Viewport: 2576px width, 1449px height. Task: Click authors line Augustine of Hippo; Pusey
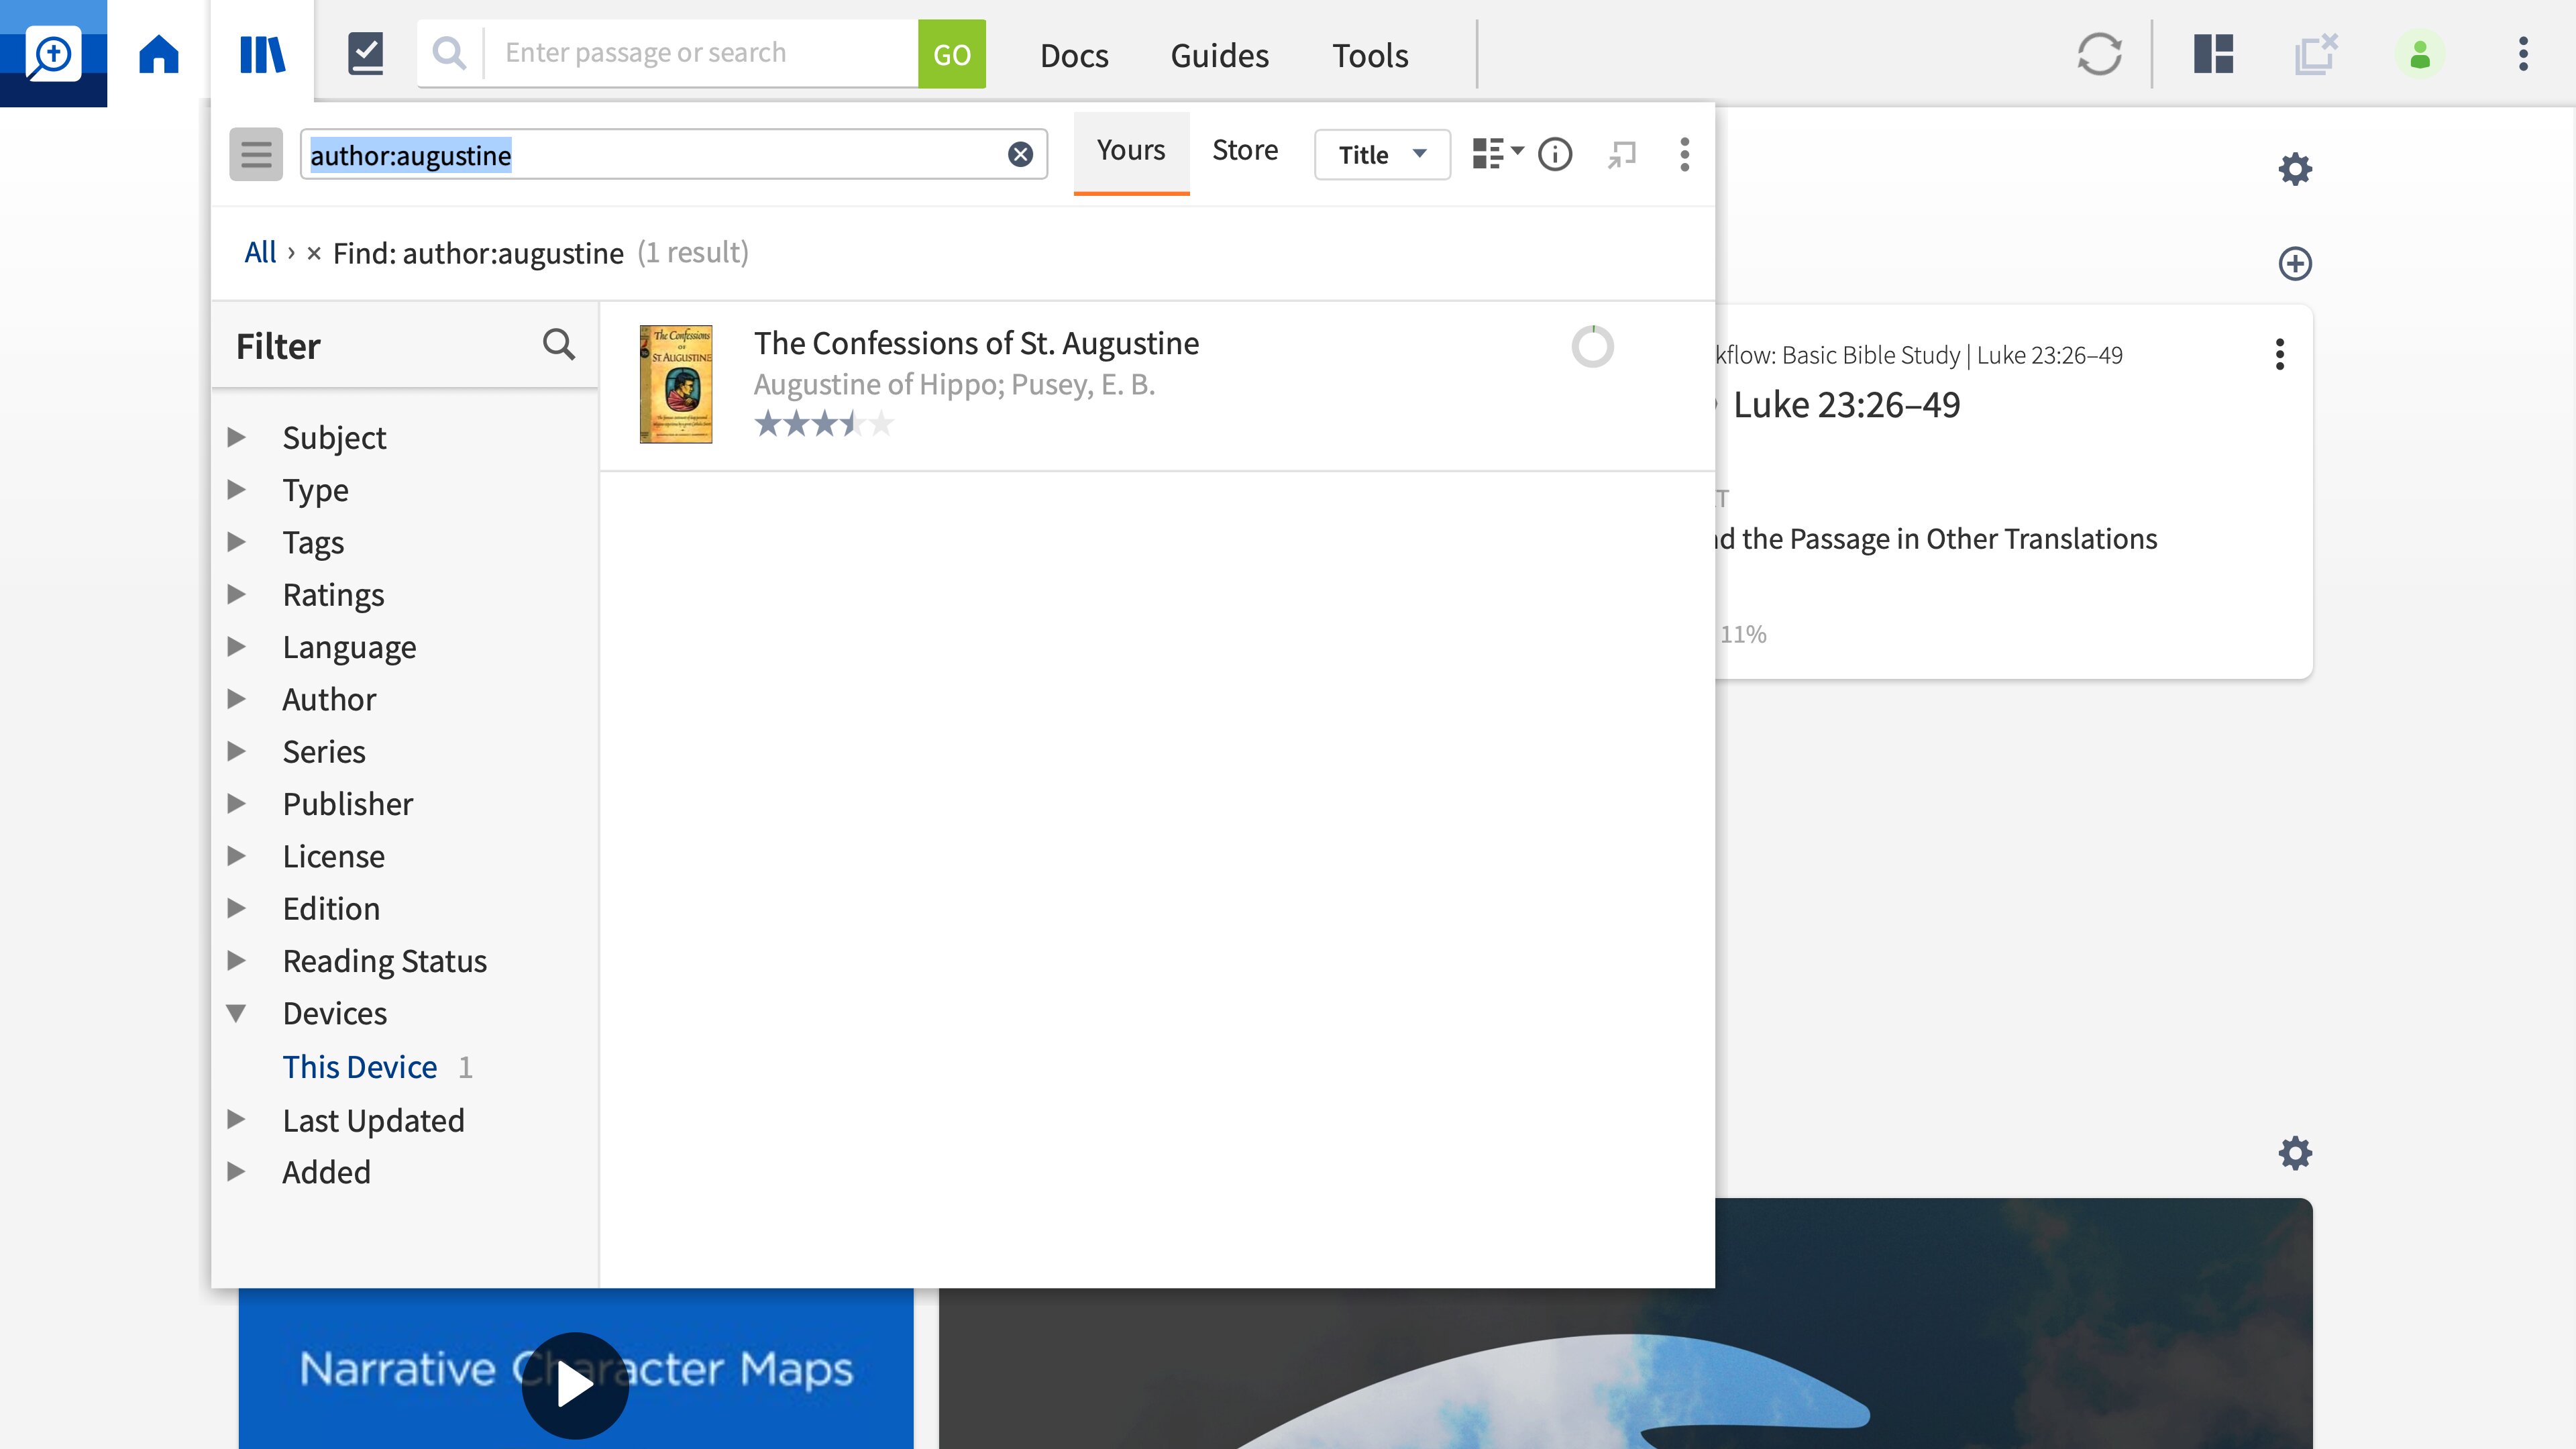click(x=954, y=385)
